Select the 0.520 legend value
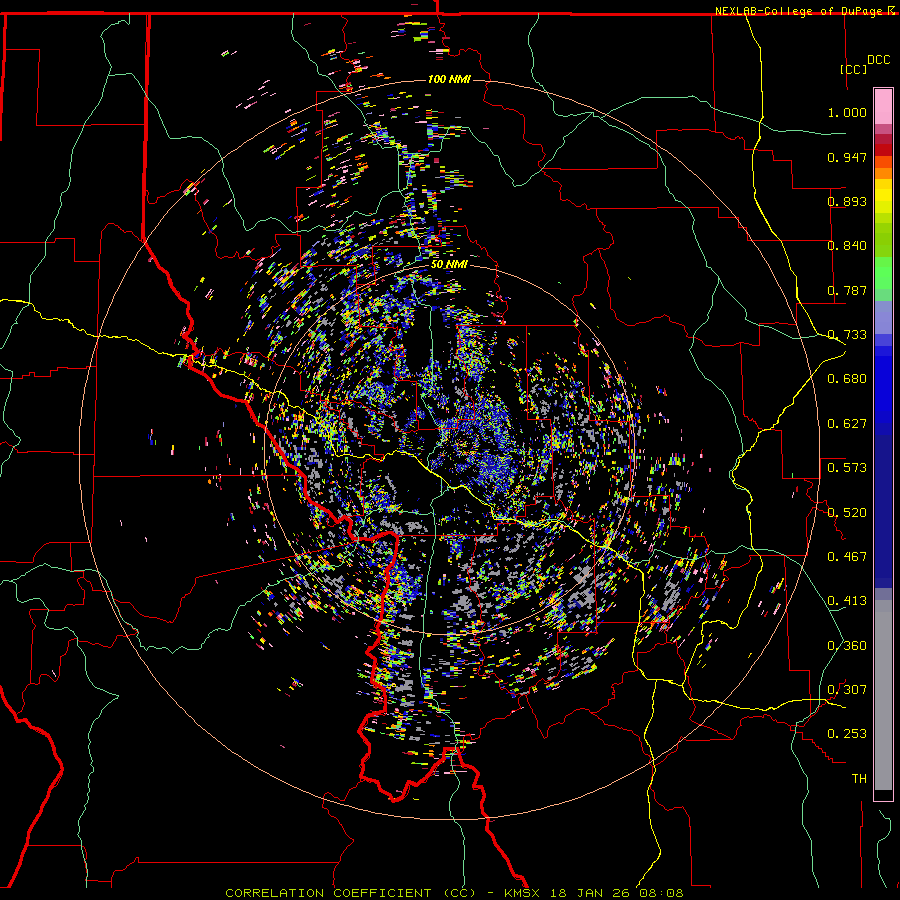The image size is (900, 900). pos(847,513)
